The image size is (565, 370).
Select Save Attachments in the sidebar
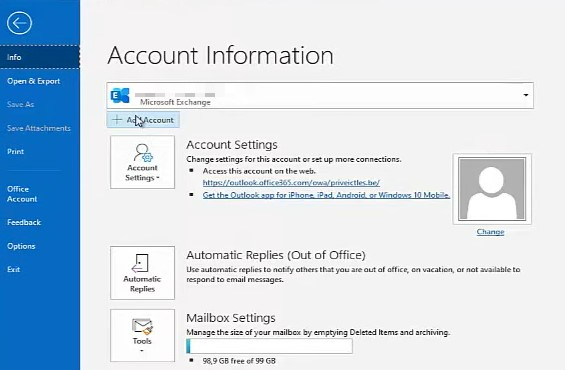[x=39, y=128]
